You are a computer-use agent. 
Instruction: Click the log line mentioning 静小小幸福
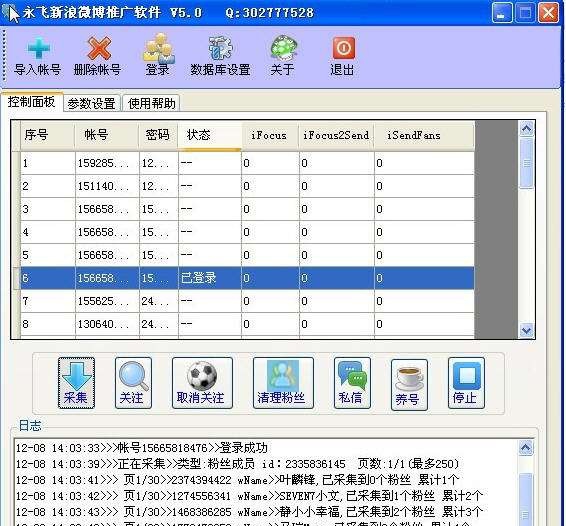click(249, 512)
